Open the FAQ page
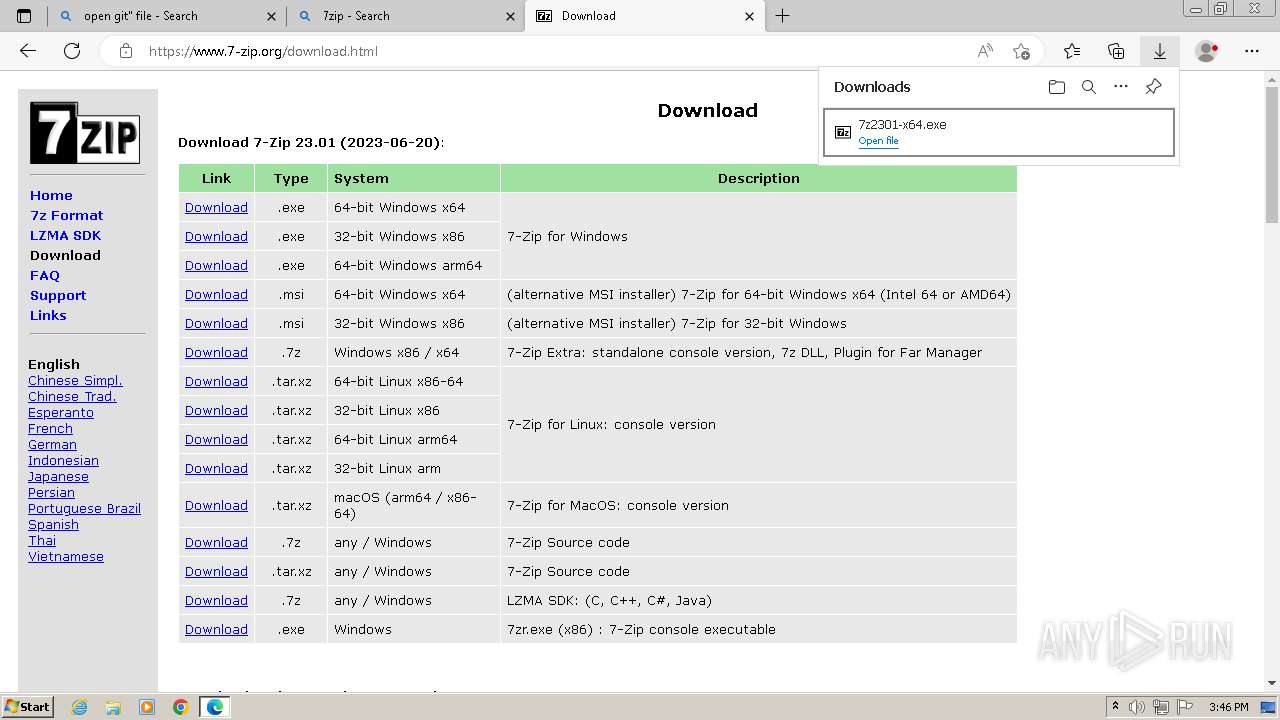The image size is (1280, 720). click(x=45, y=275)
